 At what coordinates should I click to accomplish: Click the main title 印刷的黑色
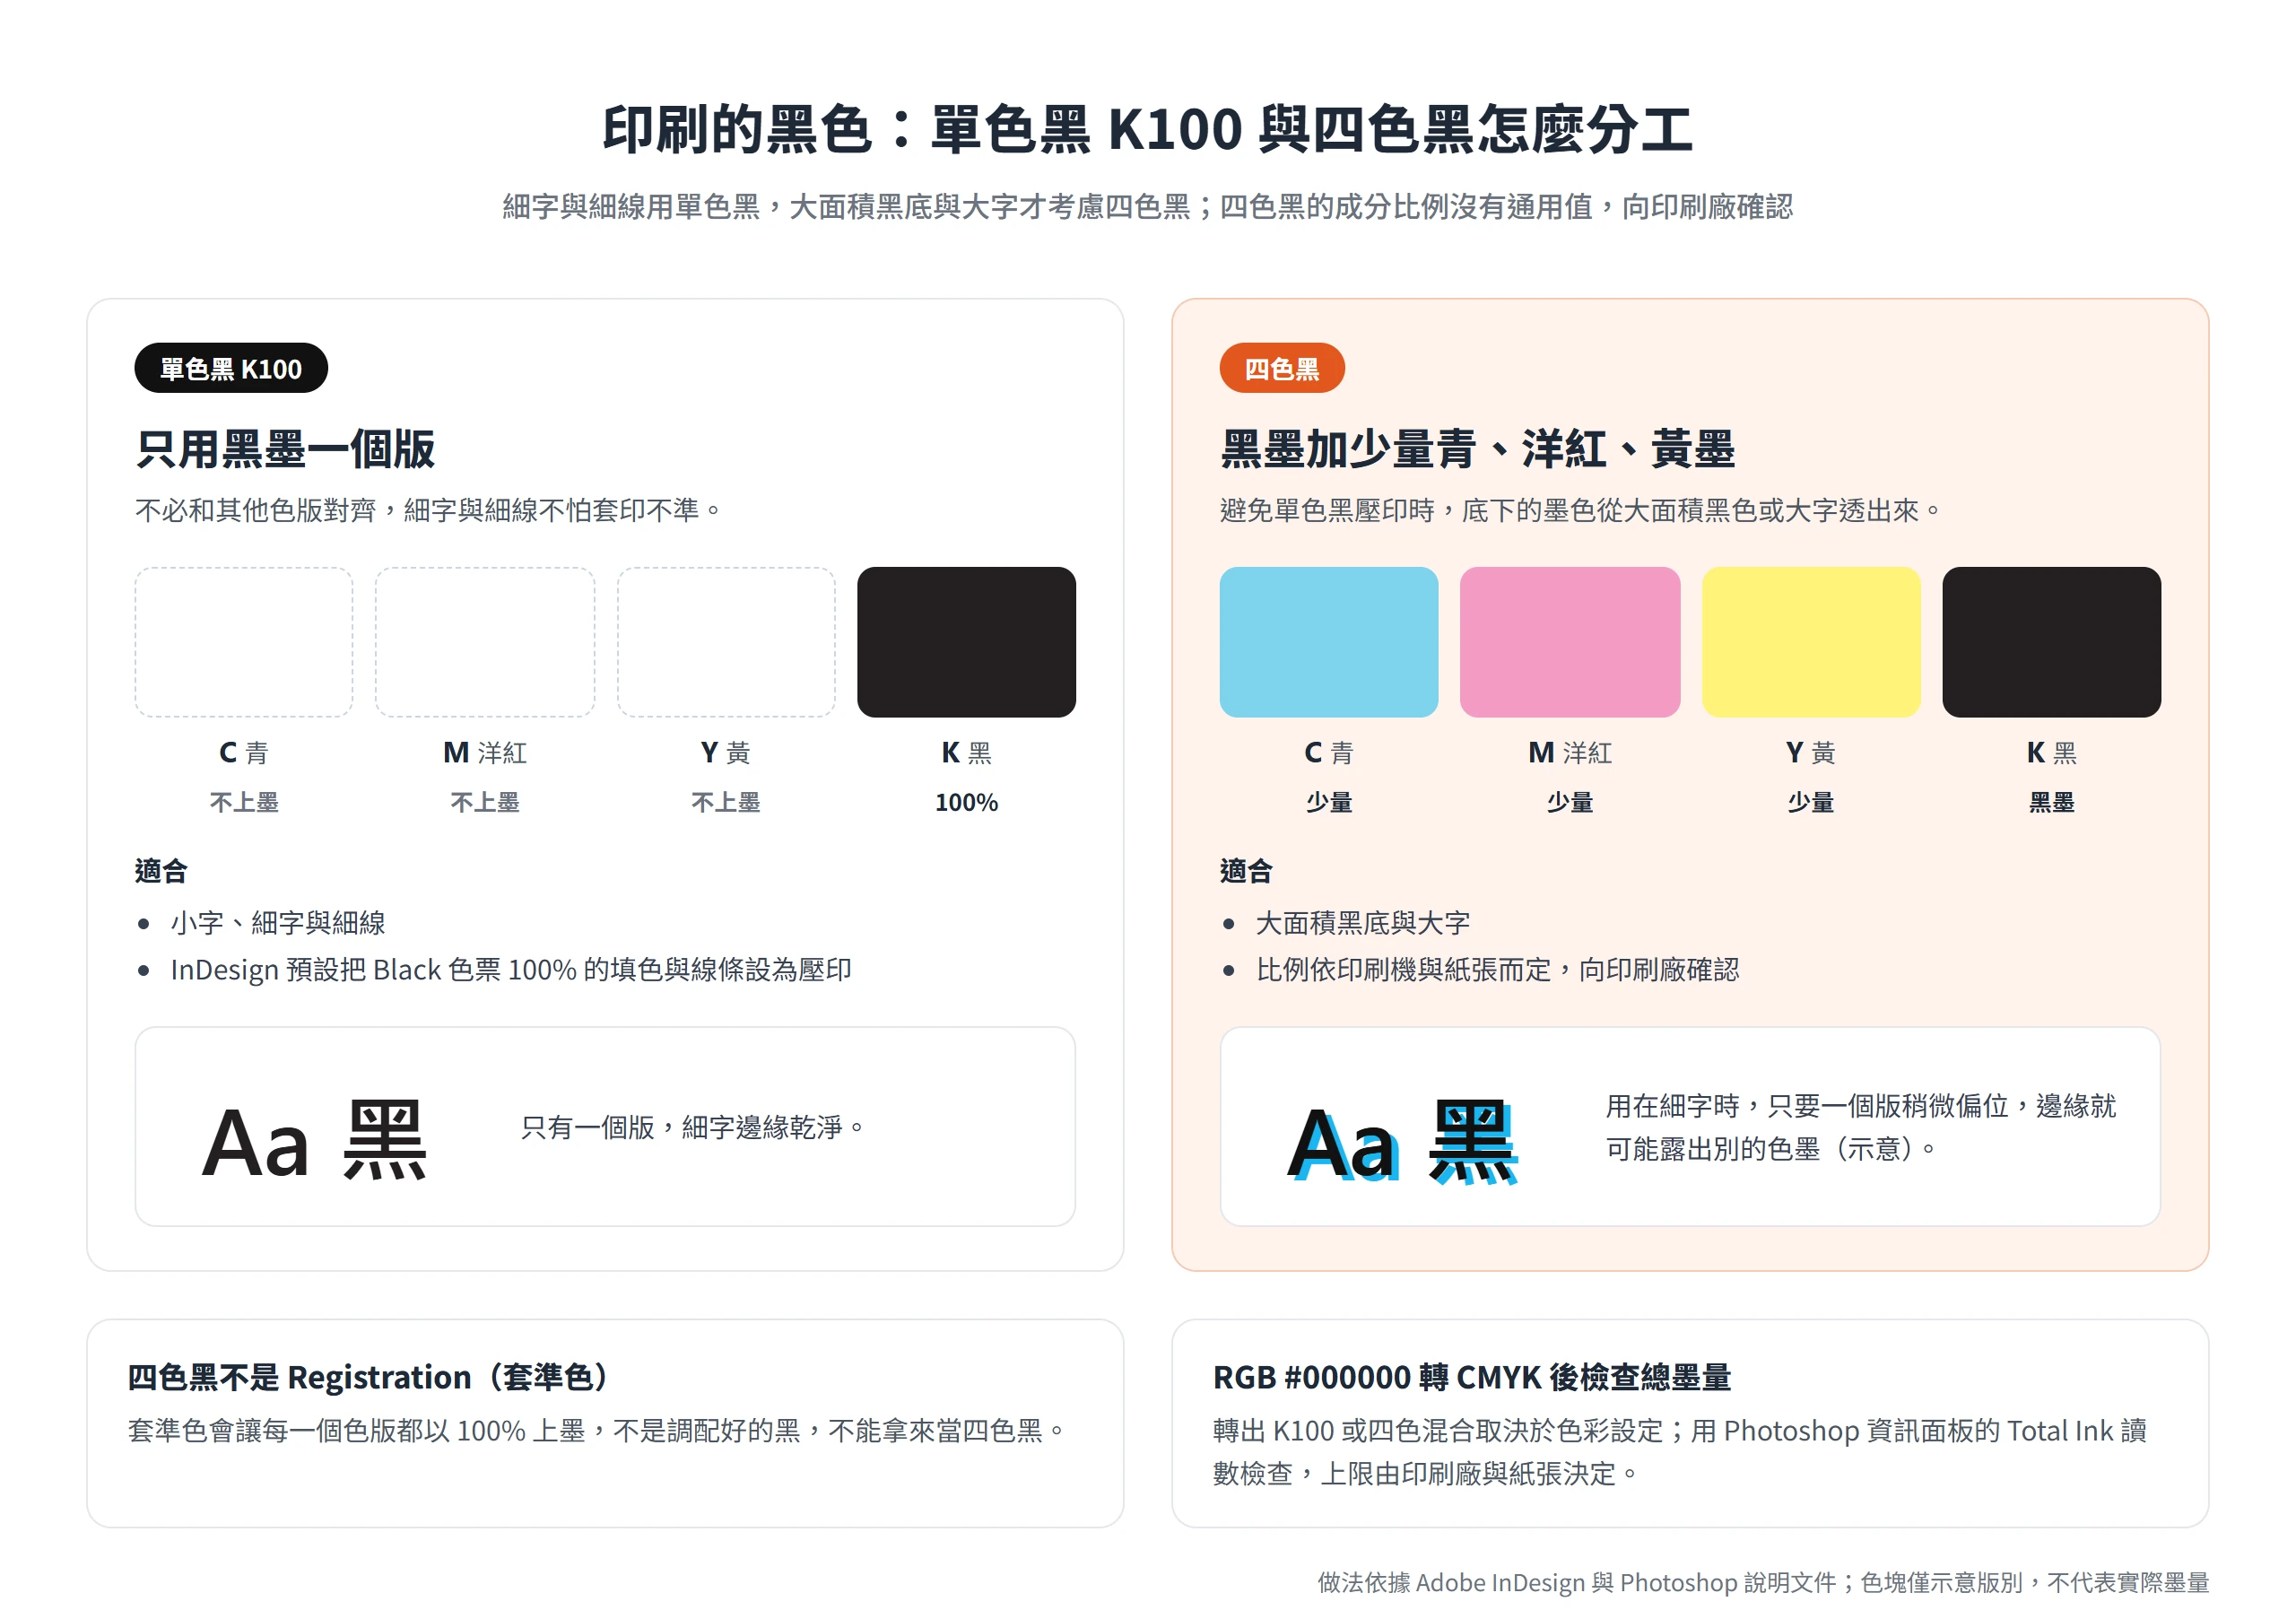point(1147,129)
